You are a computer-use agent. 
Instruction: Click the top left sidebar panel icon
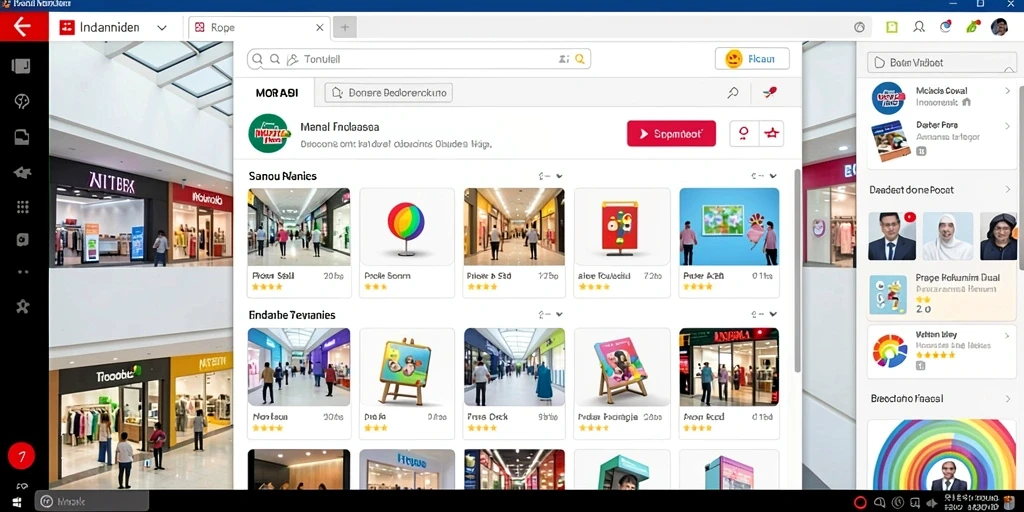coord(22,66)
